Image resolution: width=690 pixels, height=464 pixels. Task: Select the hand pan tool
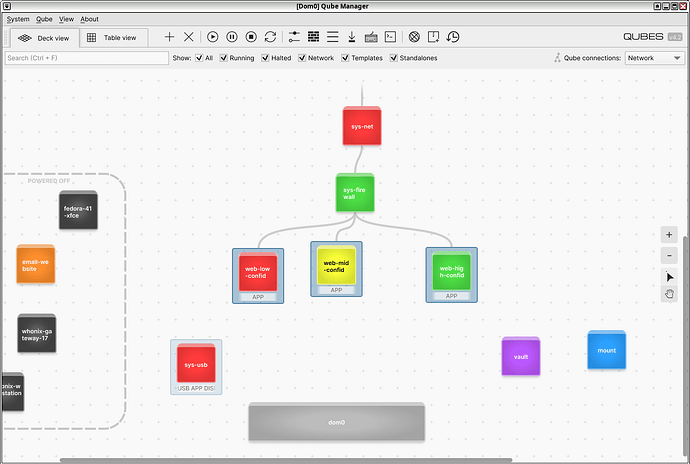pyautogui.click(x=669, y=294)
